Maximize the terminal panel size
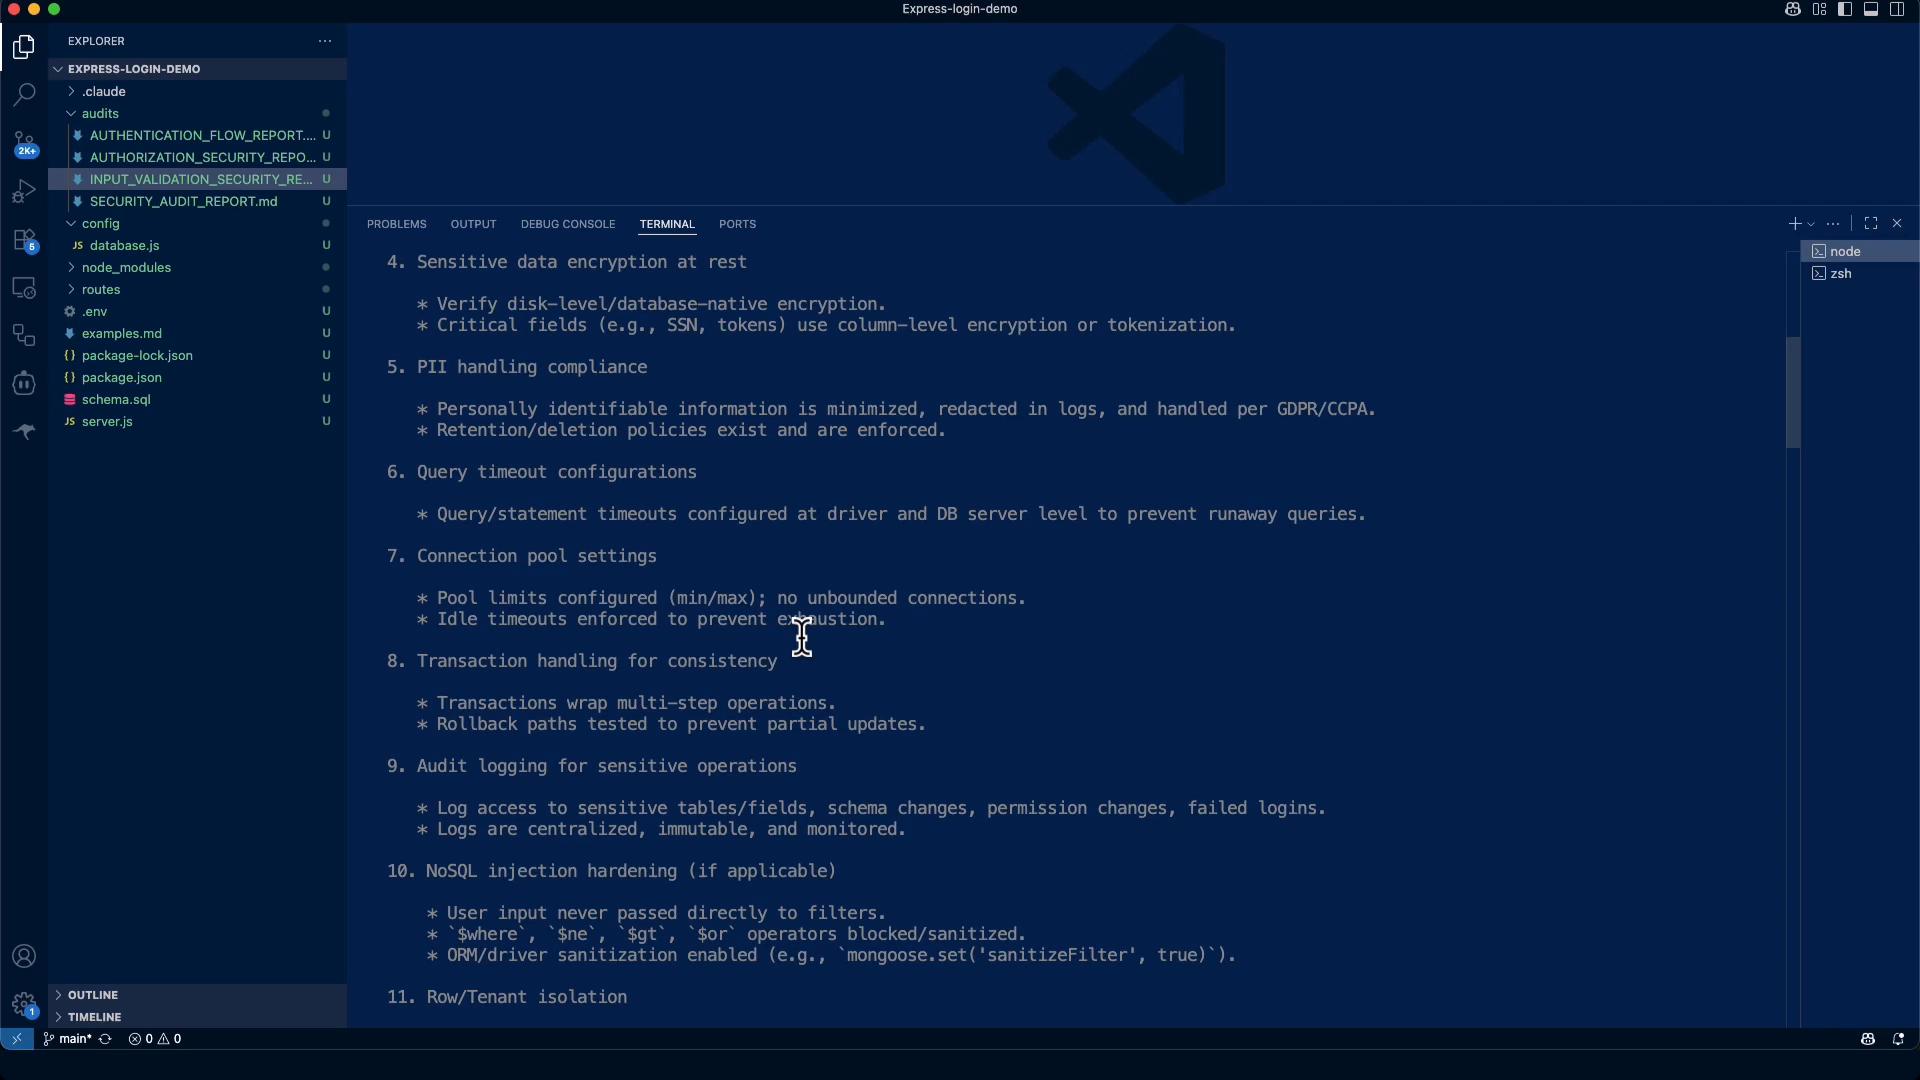 [x=1871, y=224]
